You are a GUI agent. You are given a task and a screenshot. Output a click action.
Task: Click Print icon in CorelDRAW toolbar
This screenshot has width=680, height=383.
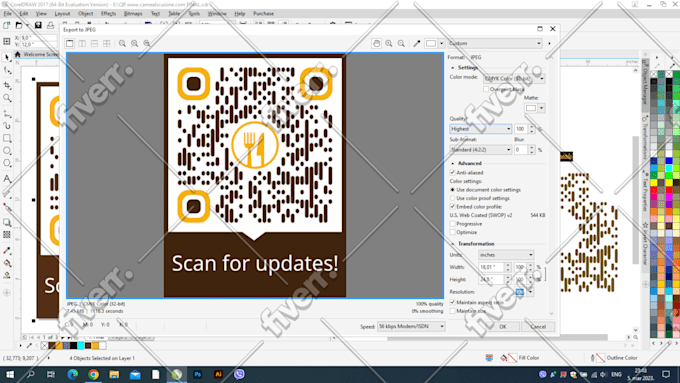click(x=50, y=26)
